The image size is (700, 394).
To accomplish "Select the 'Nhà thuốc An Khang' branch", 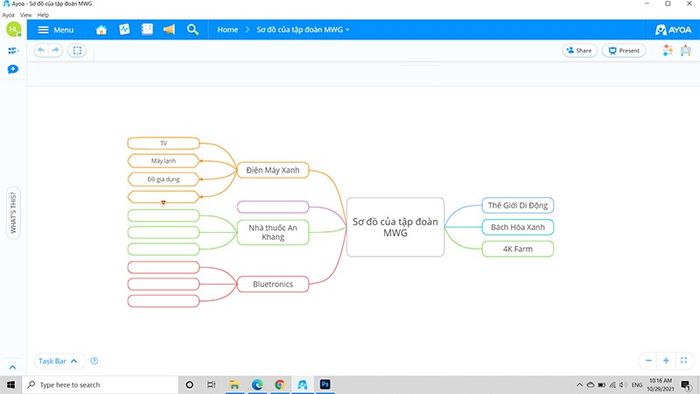I will [x=273, y=232].
